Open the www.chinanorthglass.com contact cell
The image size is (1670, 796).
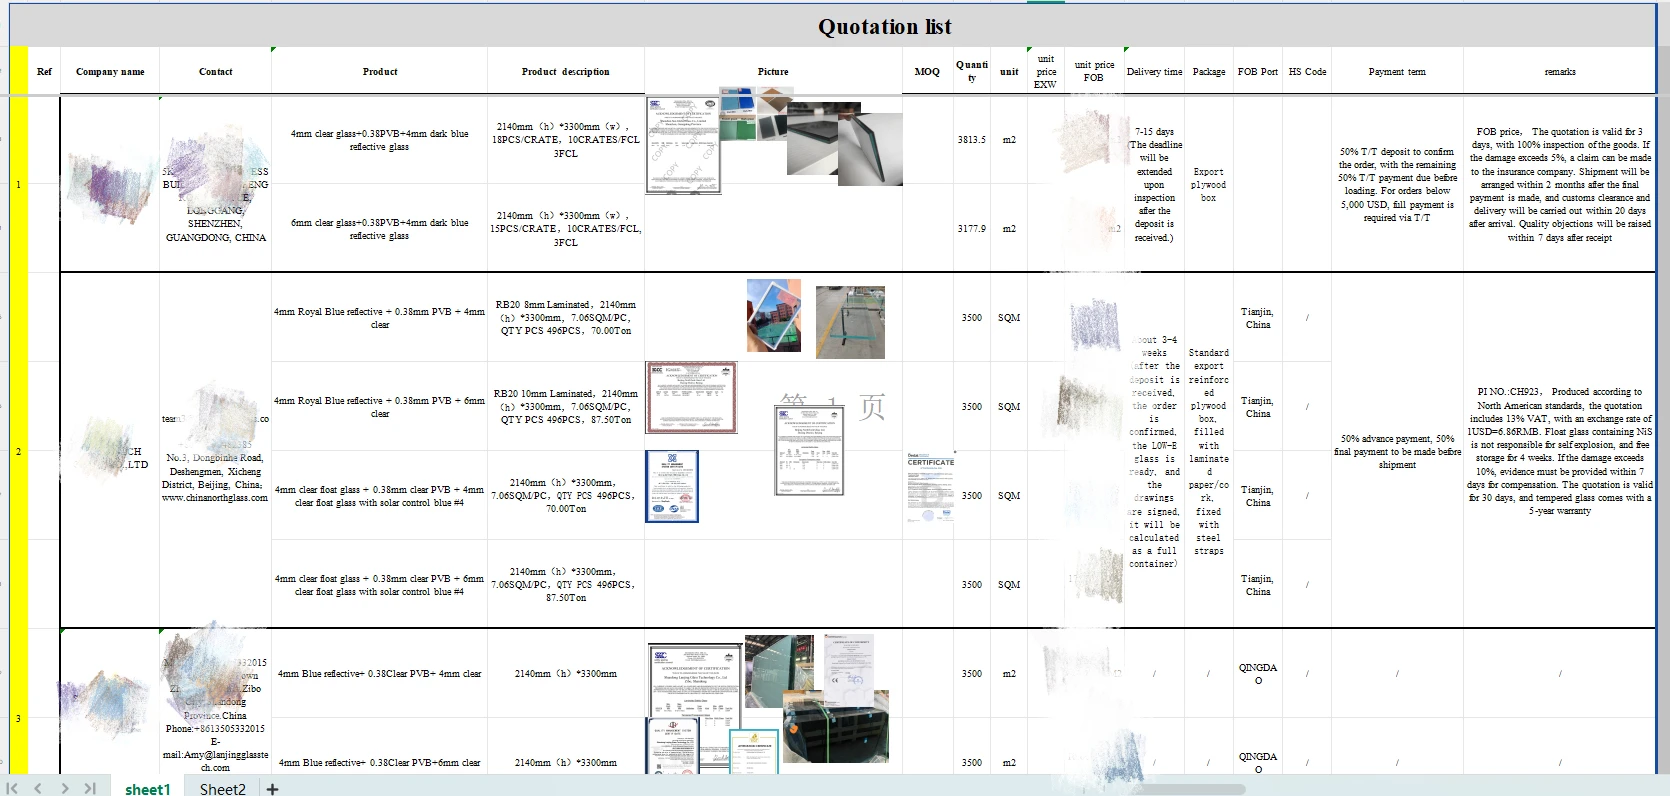point(215,497)
